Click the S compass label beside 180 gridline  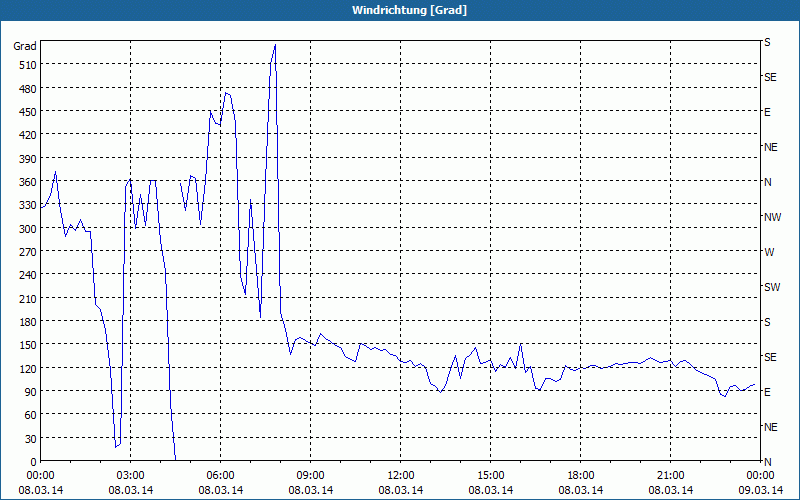767,322
